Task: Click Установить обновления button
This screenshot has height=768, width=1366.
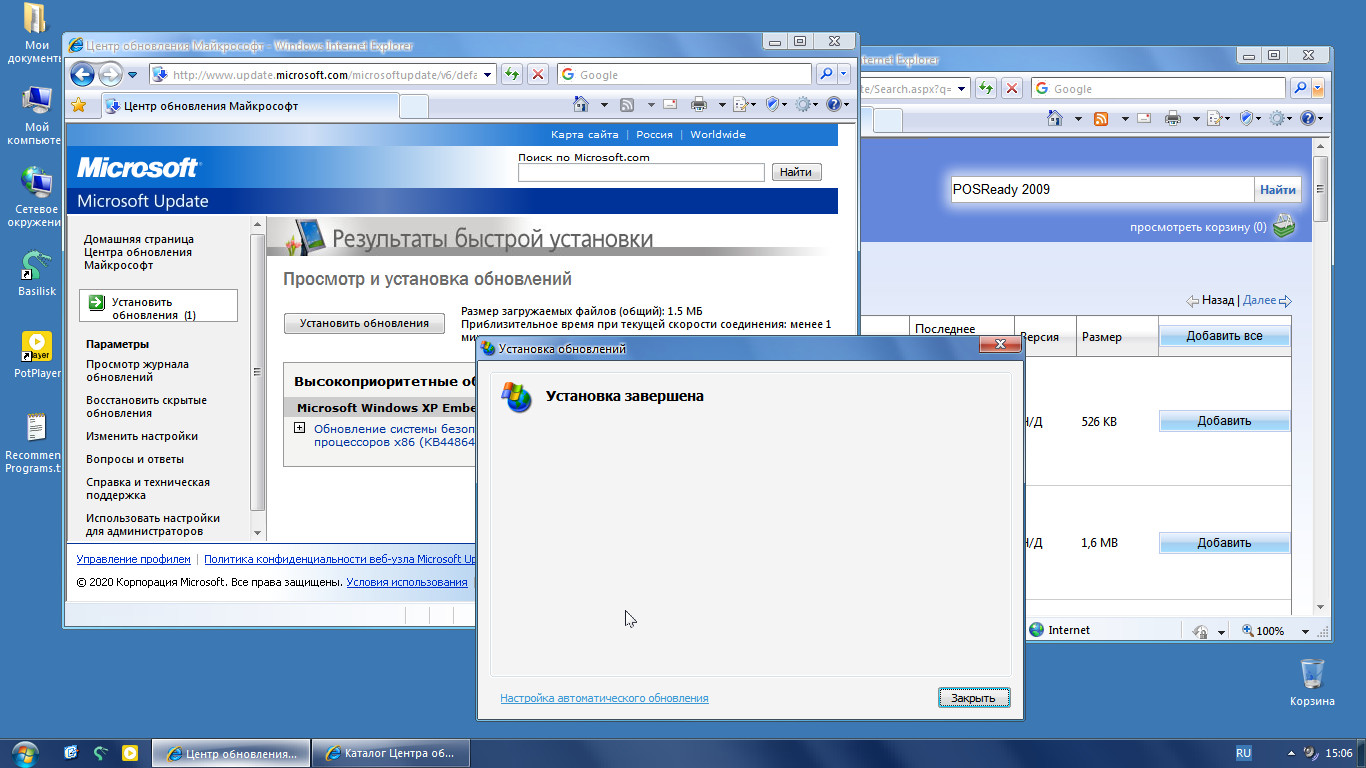Action: pyautogui.click(x=365, y=323)
